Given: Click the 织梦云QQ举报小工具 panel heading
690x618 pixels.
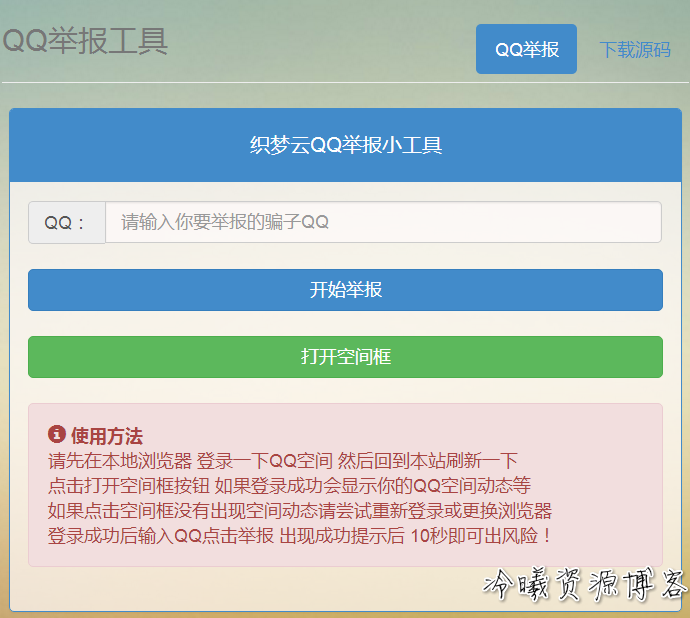Looking at the screenshot, I should [x=345, y=145].
